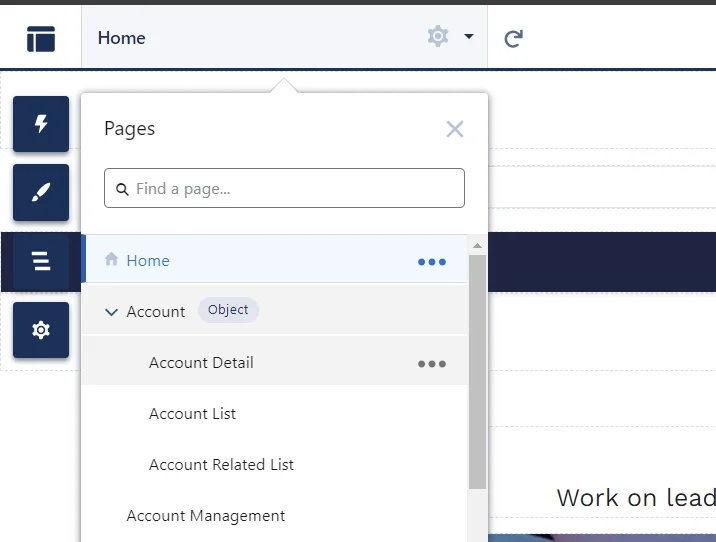Screen dimensions: 716x542
Task: Select the Account Detail page
Action: click(x=201, y=363)
